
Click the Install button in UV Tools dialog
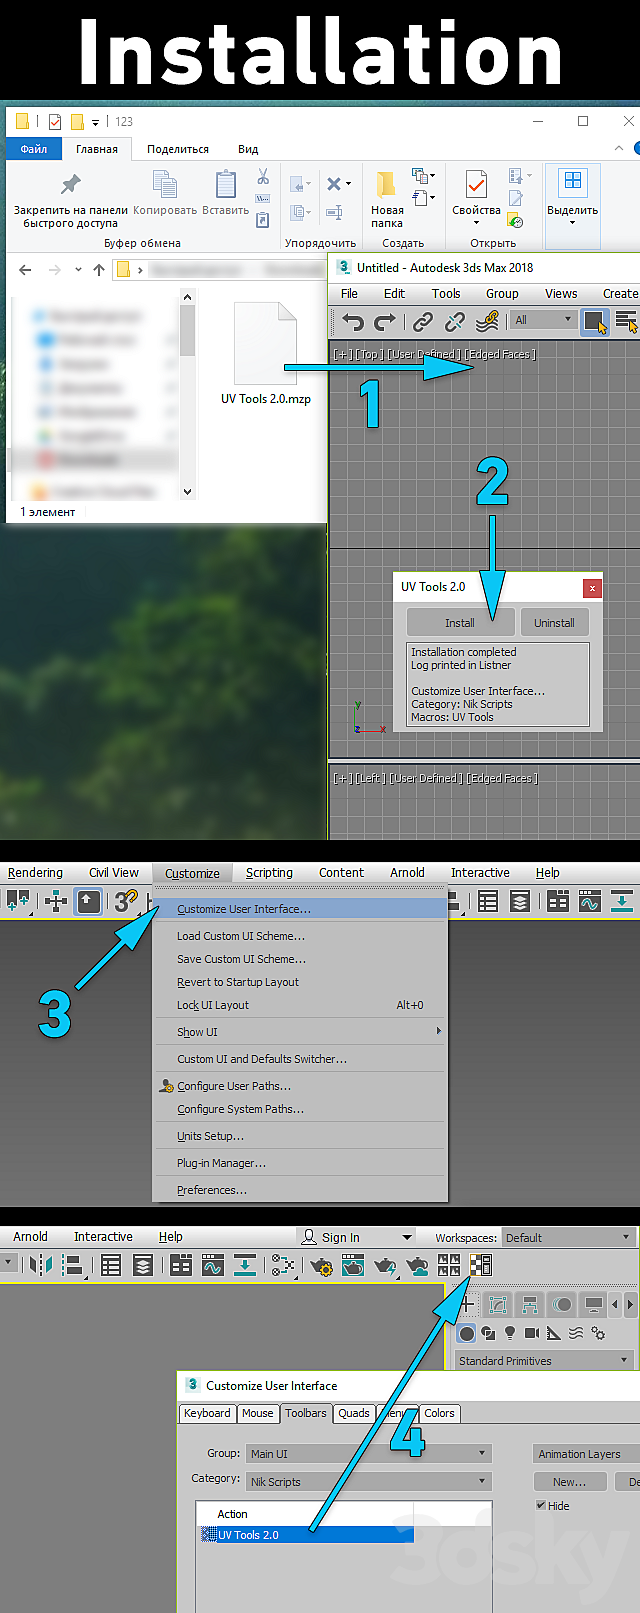(x=460, y=622)
